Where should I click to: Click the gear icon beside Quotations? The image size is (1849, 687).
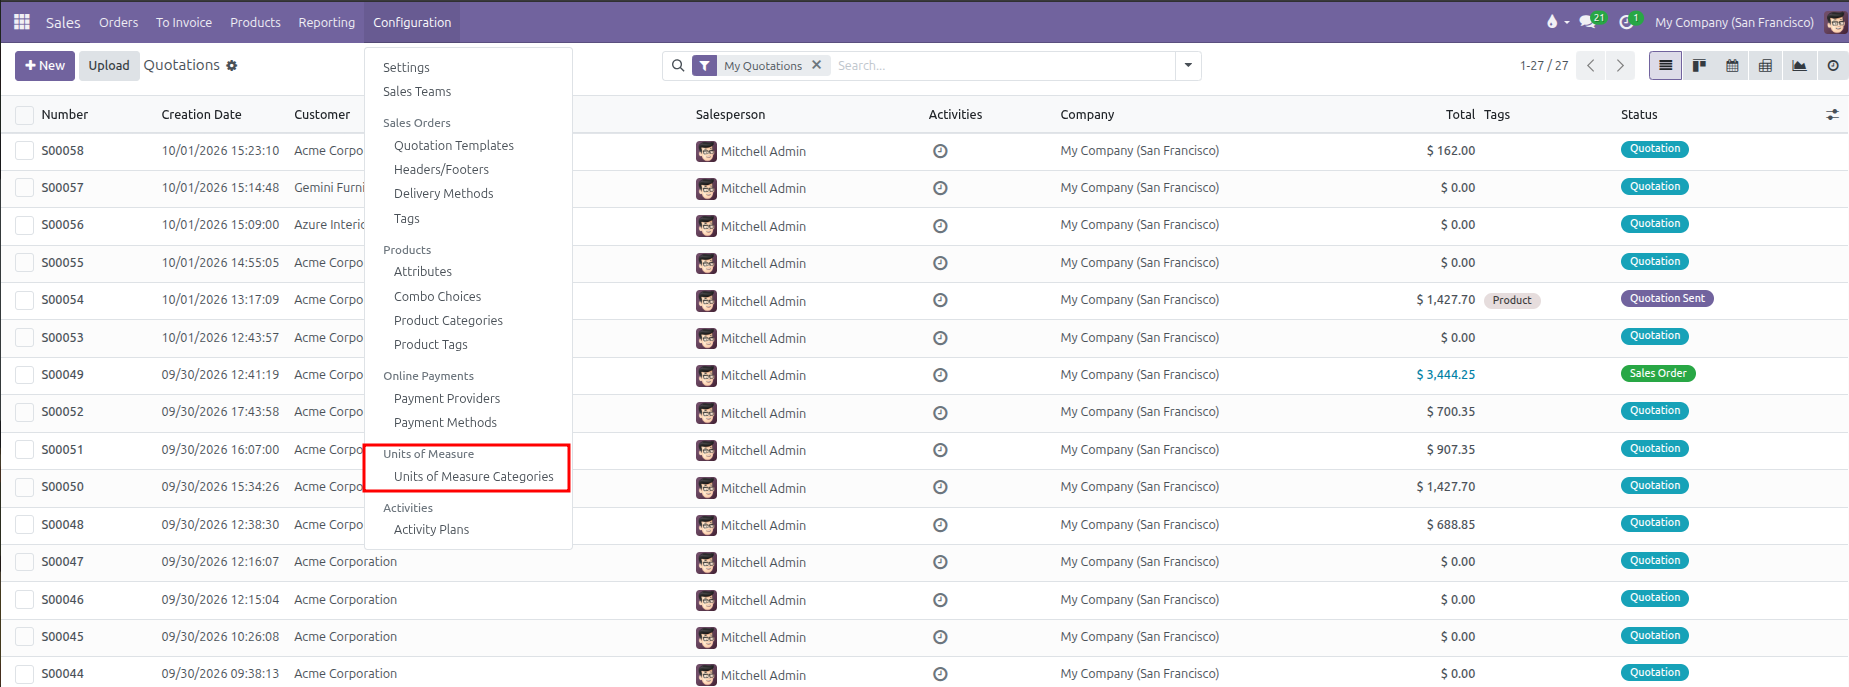pyautogui.click(x=232, y=66)
